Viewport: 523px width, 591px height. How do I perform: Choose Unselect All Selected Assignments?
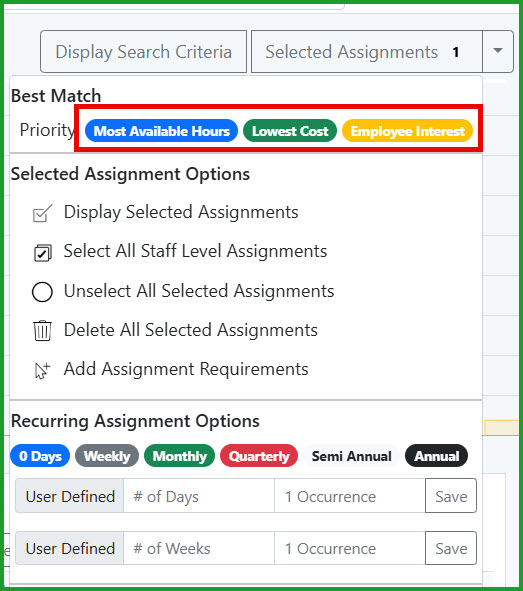point(199,291)
